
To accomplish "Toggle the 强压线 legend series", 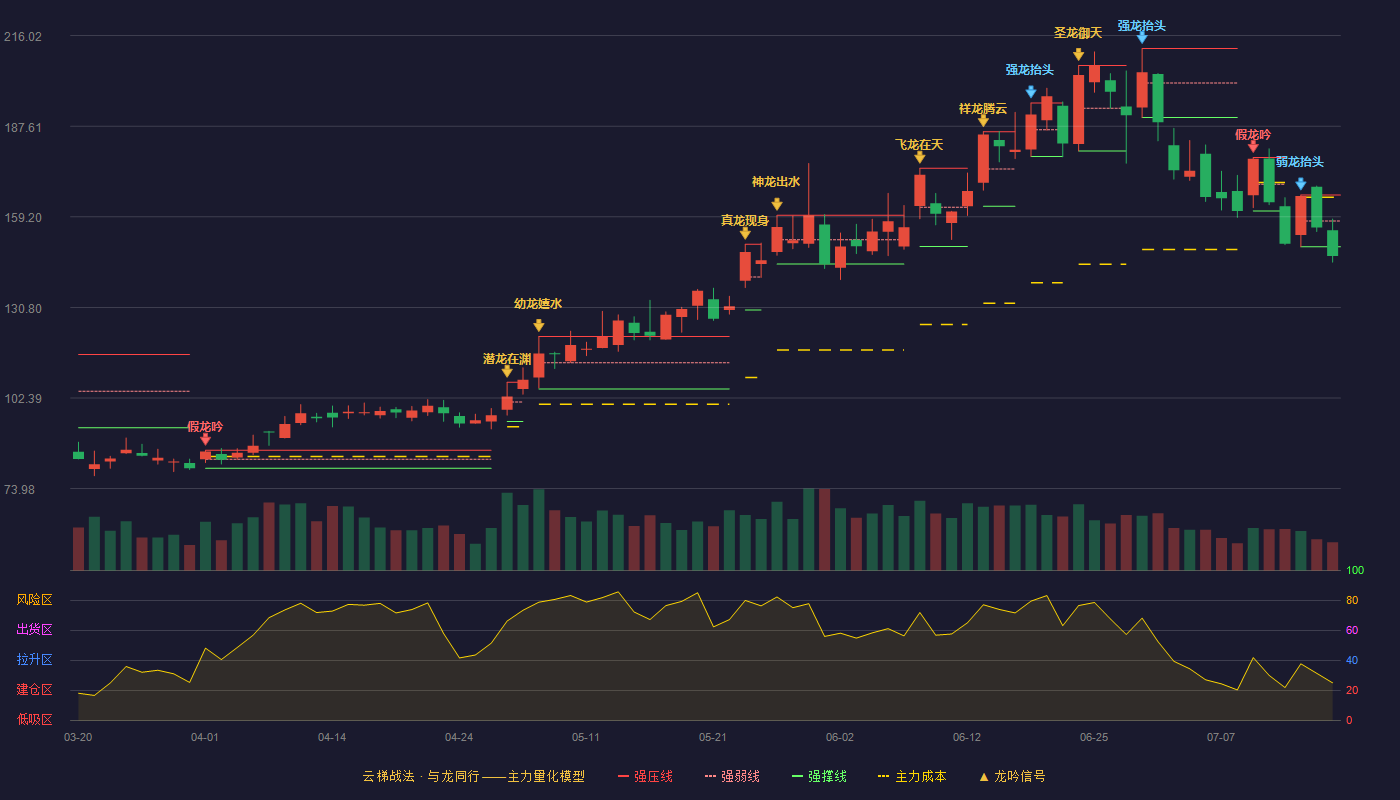I will point(645,776).
